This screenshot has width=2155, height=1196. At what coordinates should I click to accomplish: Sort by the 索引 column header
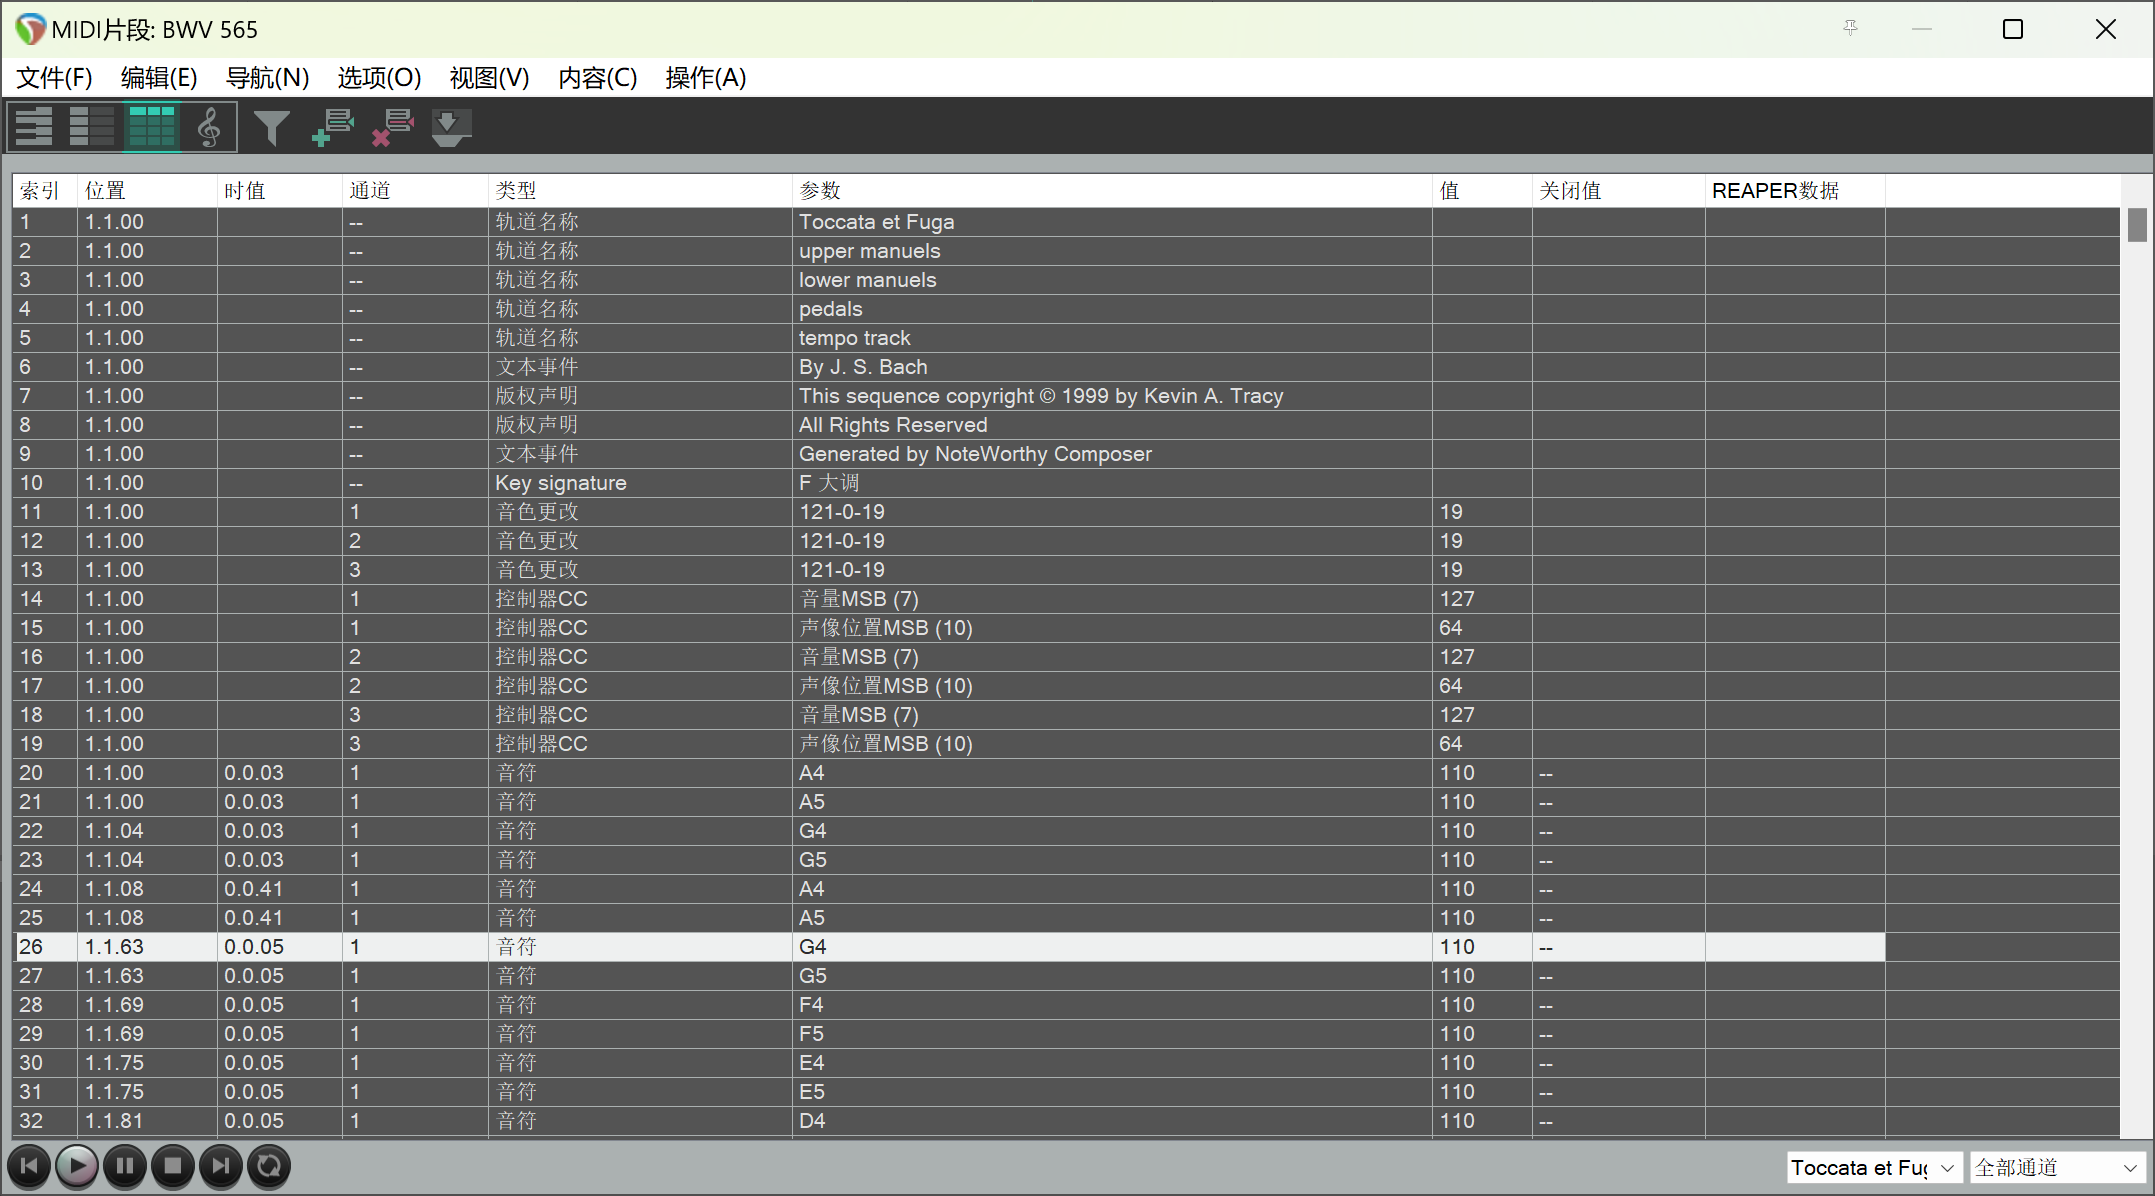click(x=44, y=191)
